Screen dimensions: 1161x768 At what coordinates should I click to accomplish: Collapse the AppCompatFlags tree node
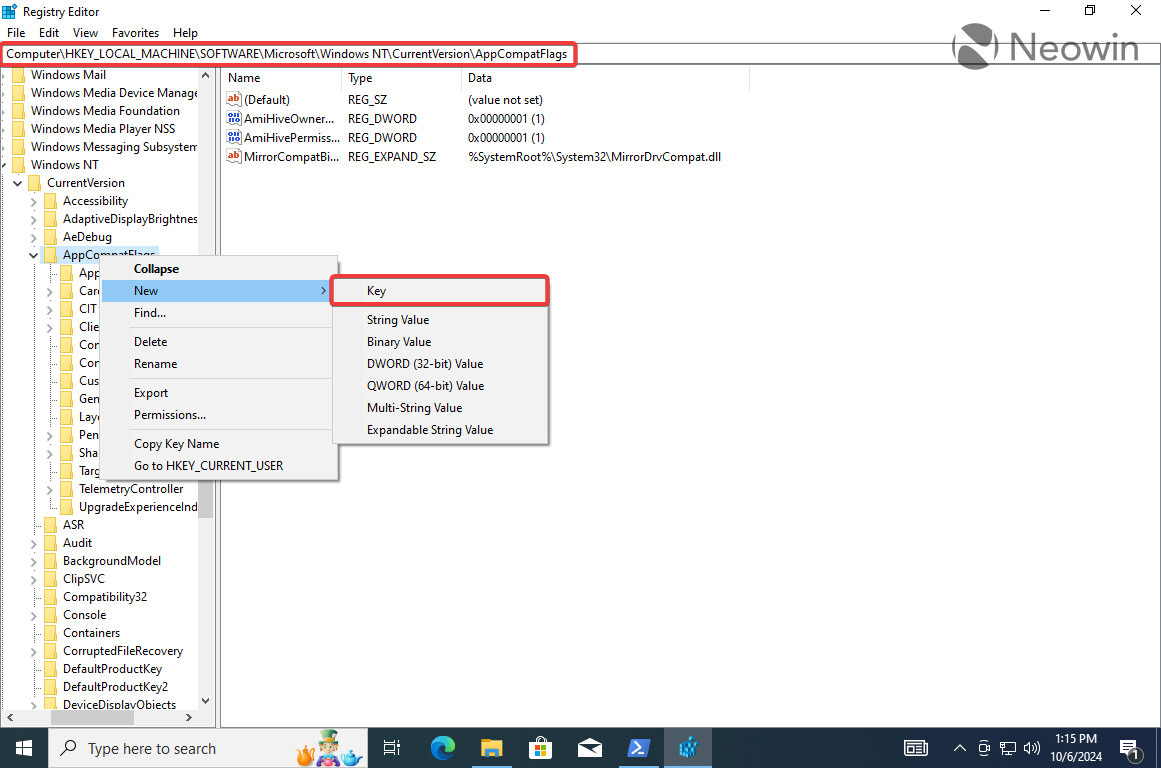33,255
